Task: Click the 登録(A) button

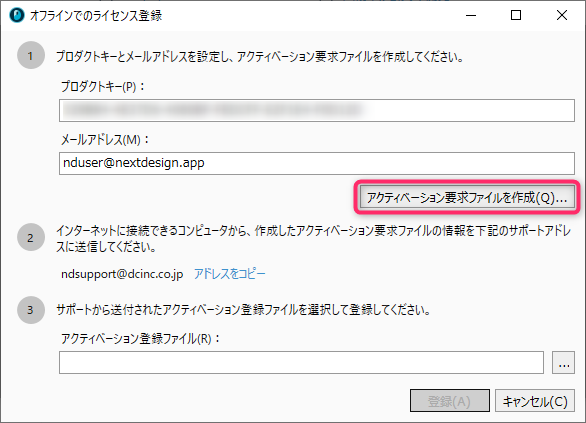Action: click(x=450, y=401)
